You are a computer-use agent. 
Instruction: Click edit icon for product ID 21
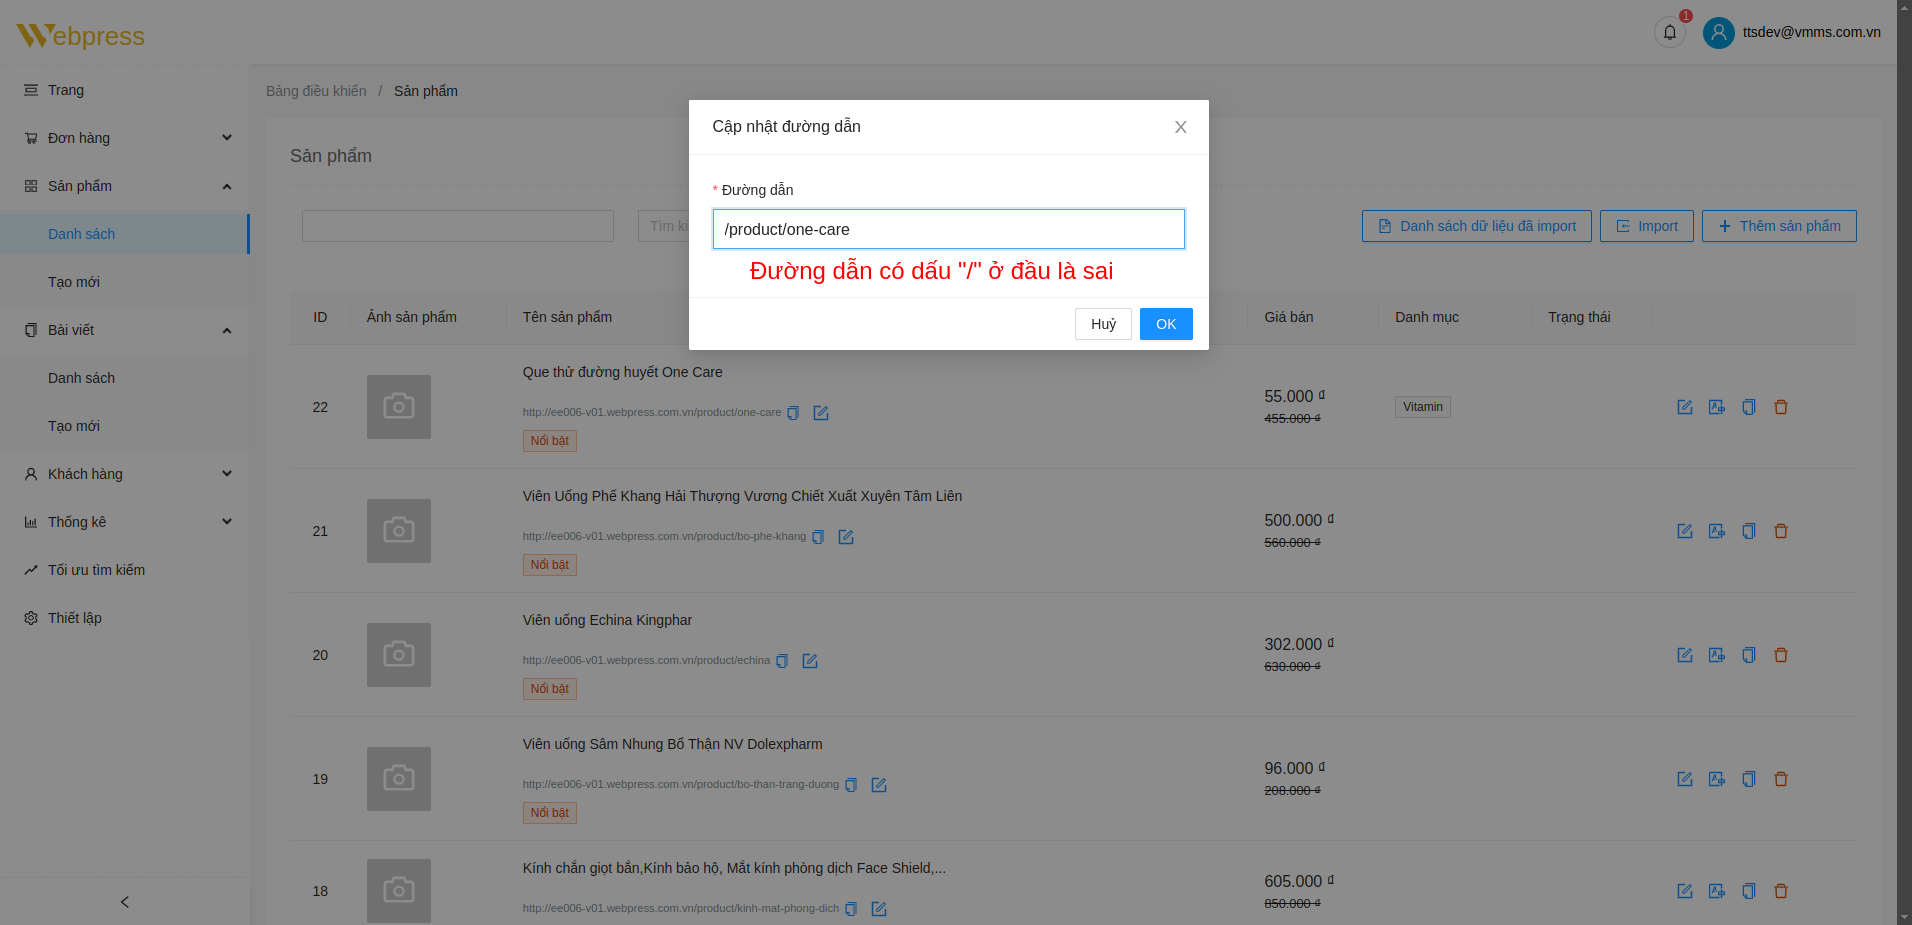1684,531
